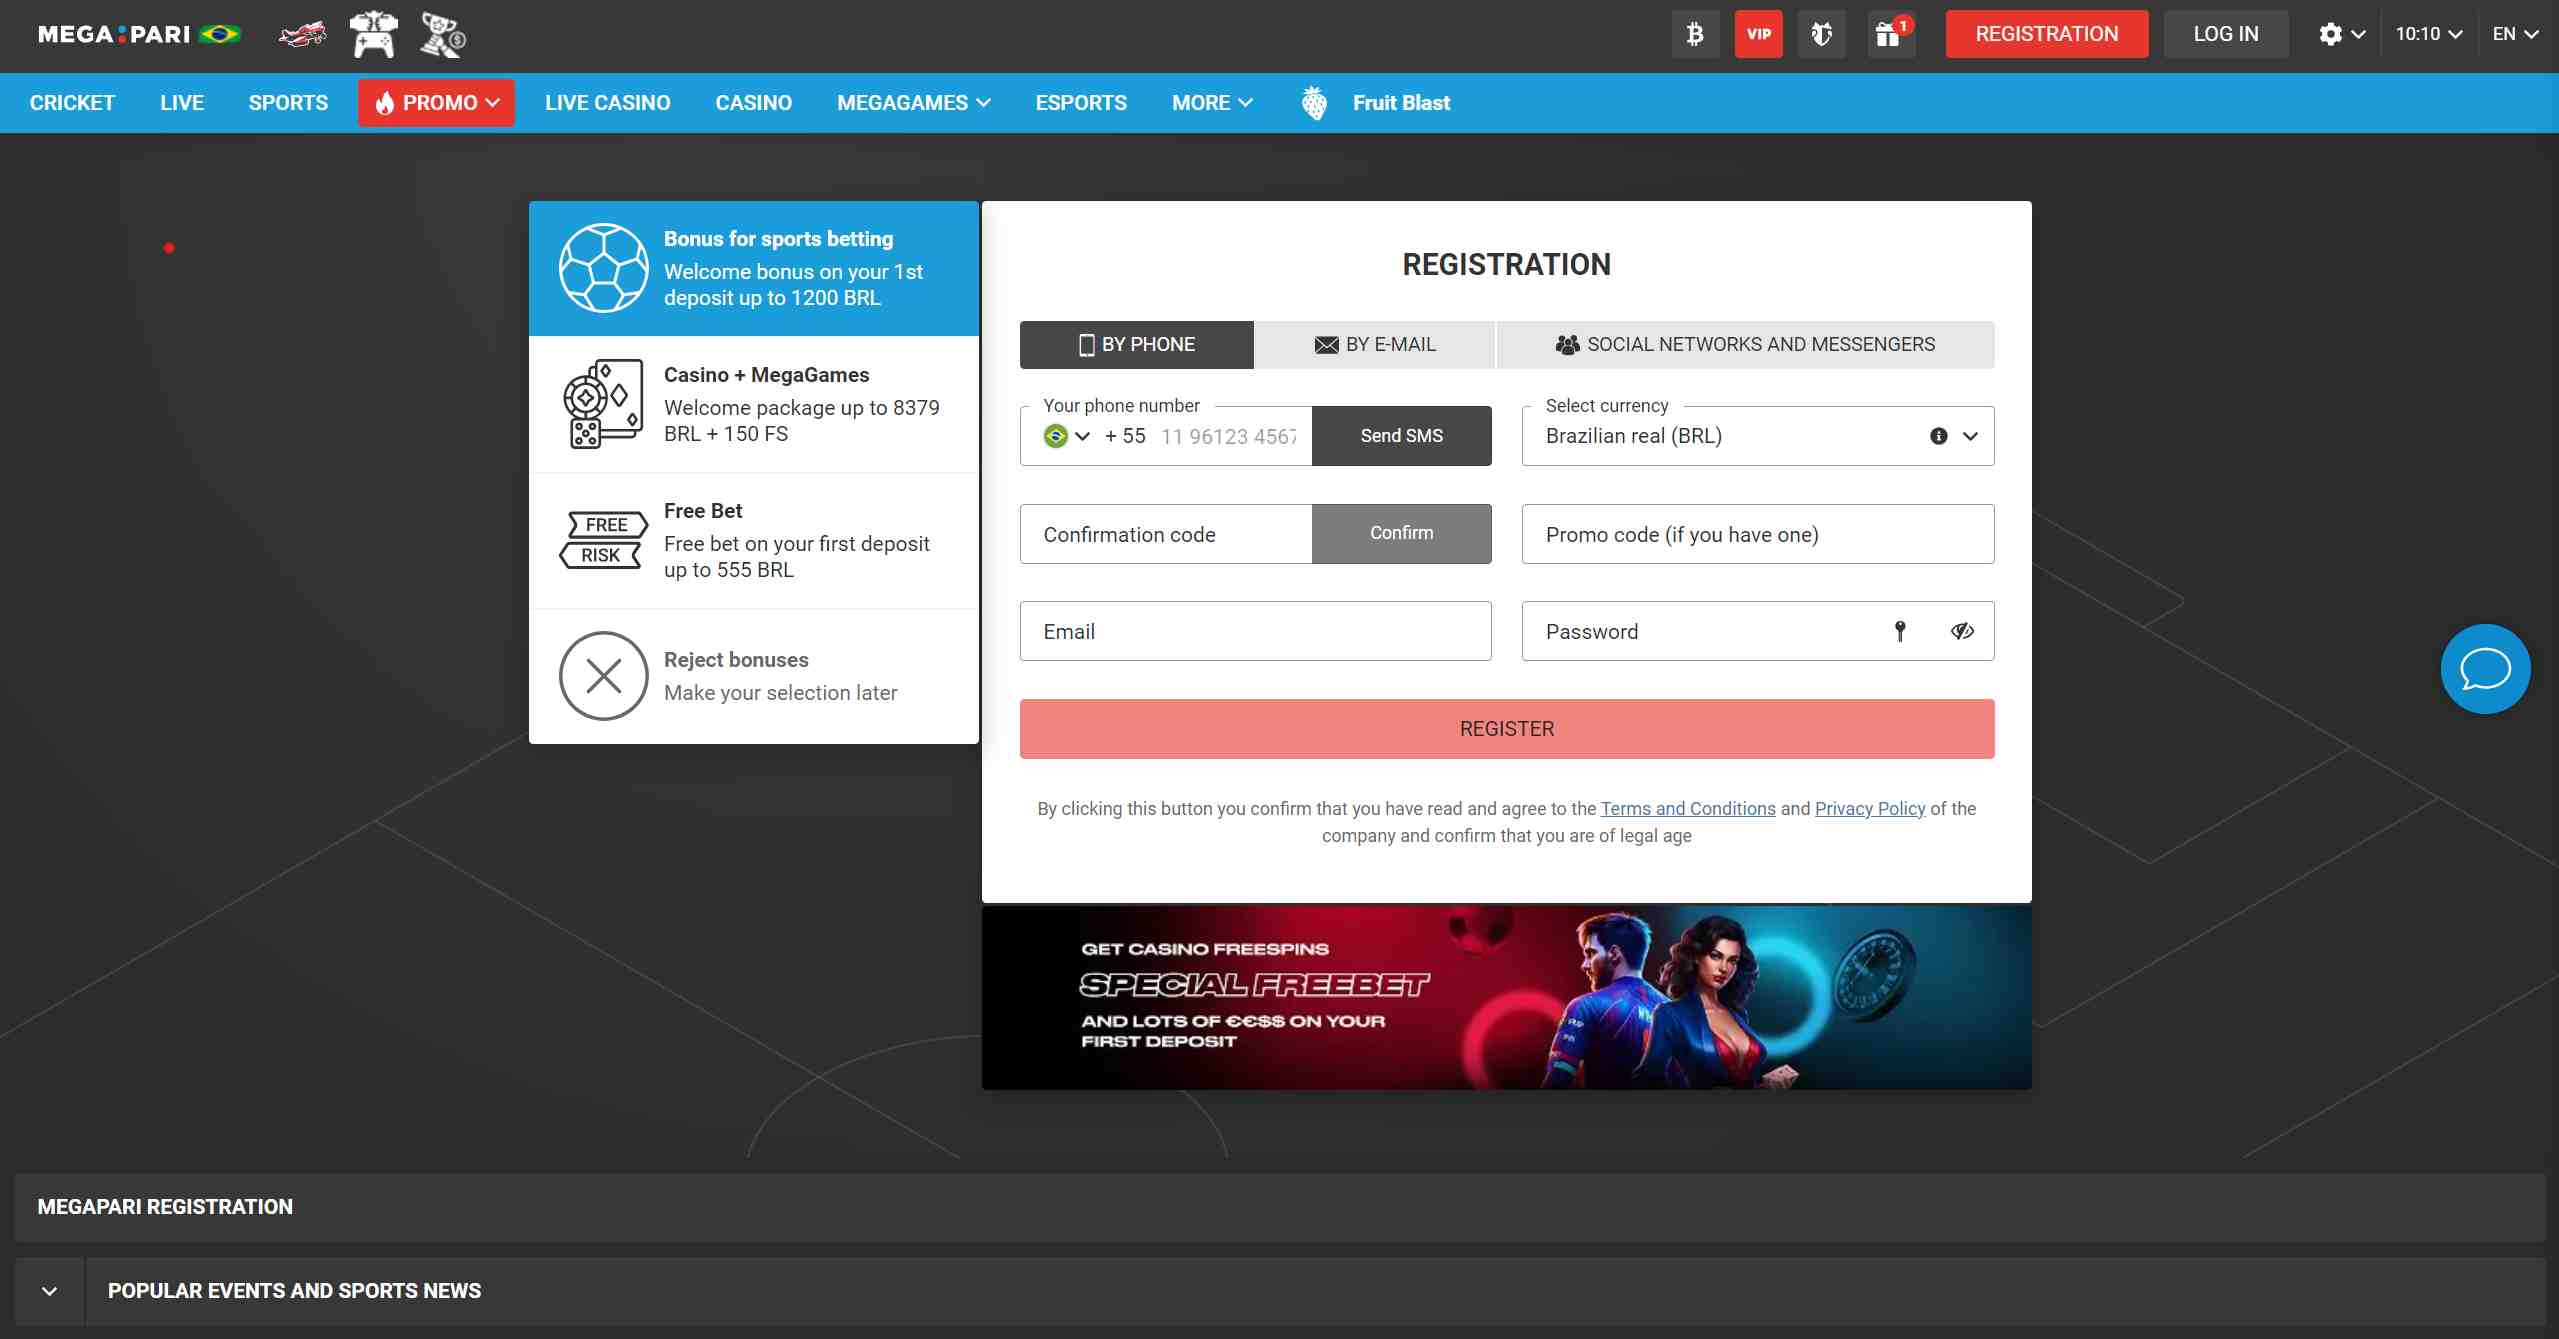Open the country code flag dropdown

coord(1066,436)
